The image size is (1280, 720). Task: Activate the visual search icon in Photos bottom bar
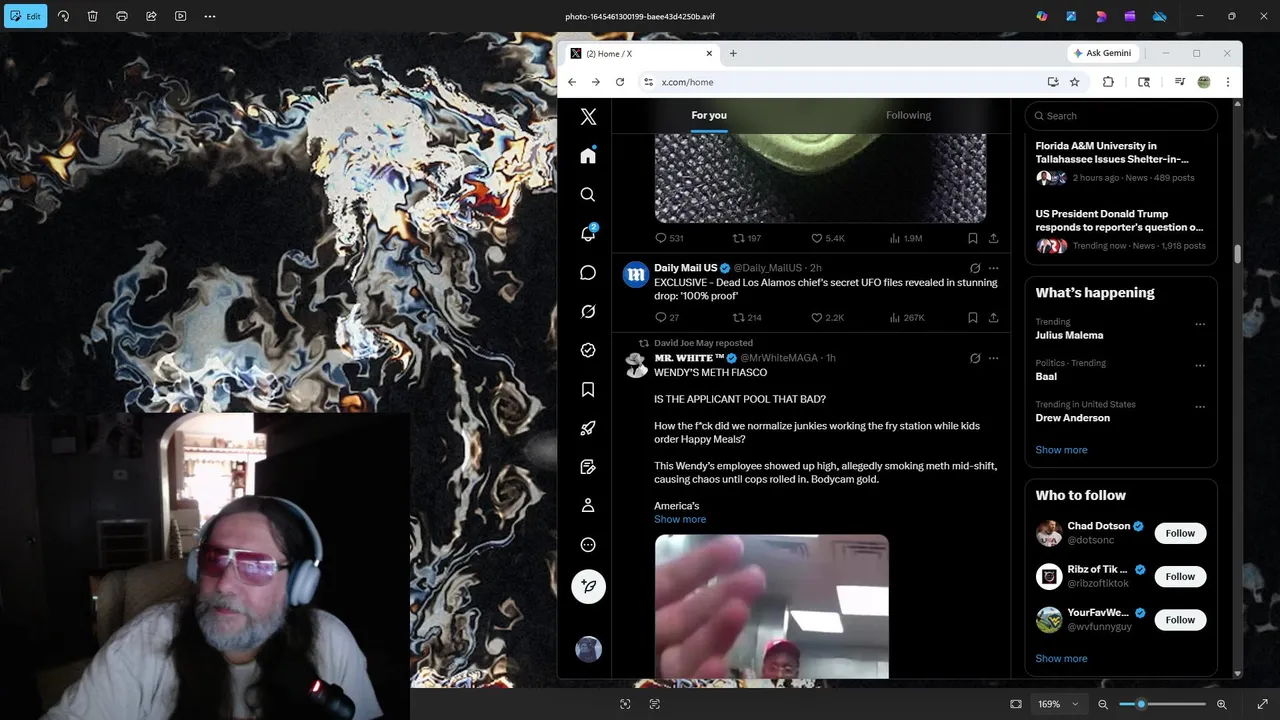coord(625,704)
